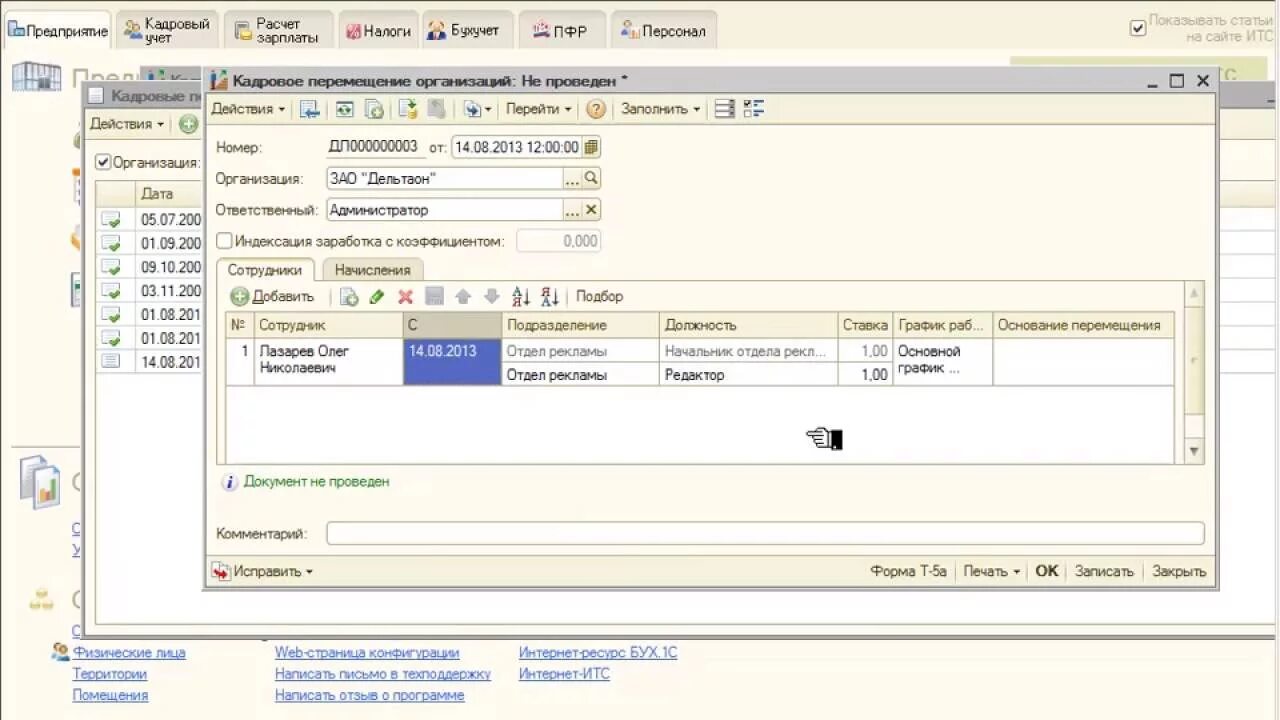Toggle Показывать статьи на сайте ИТС checkbox
This screenshot has height=720, width=1280.
tap(1137, 28)
